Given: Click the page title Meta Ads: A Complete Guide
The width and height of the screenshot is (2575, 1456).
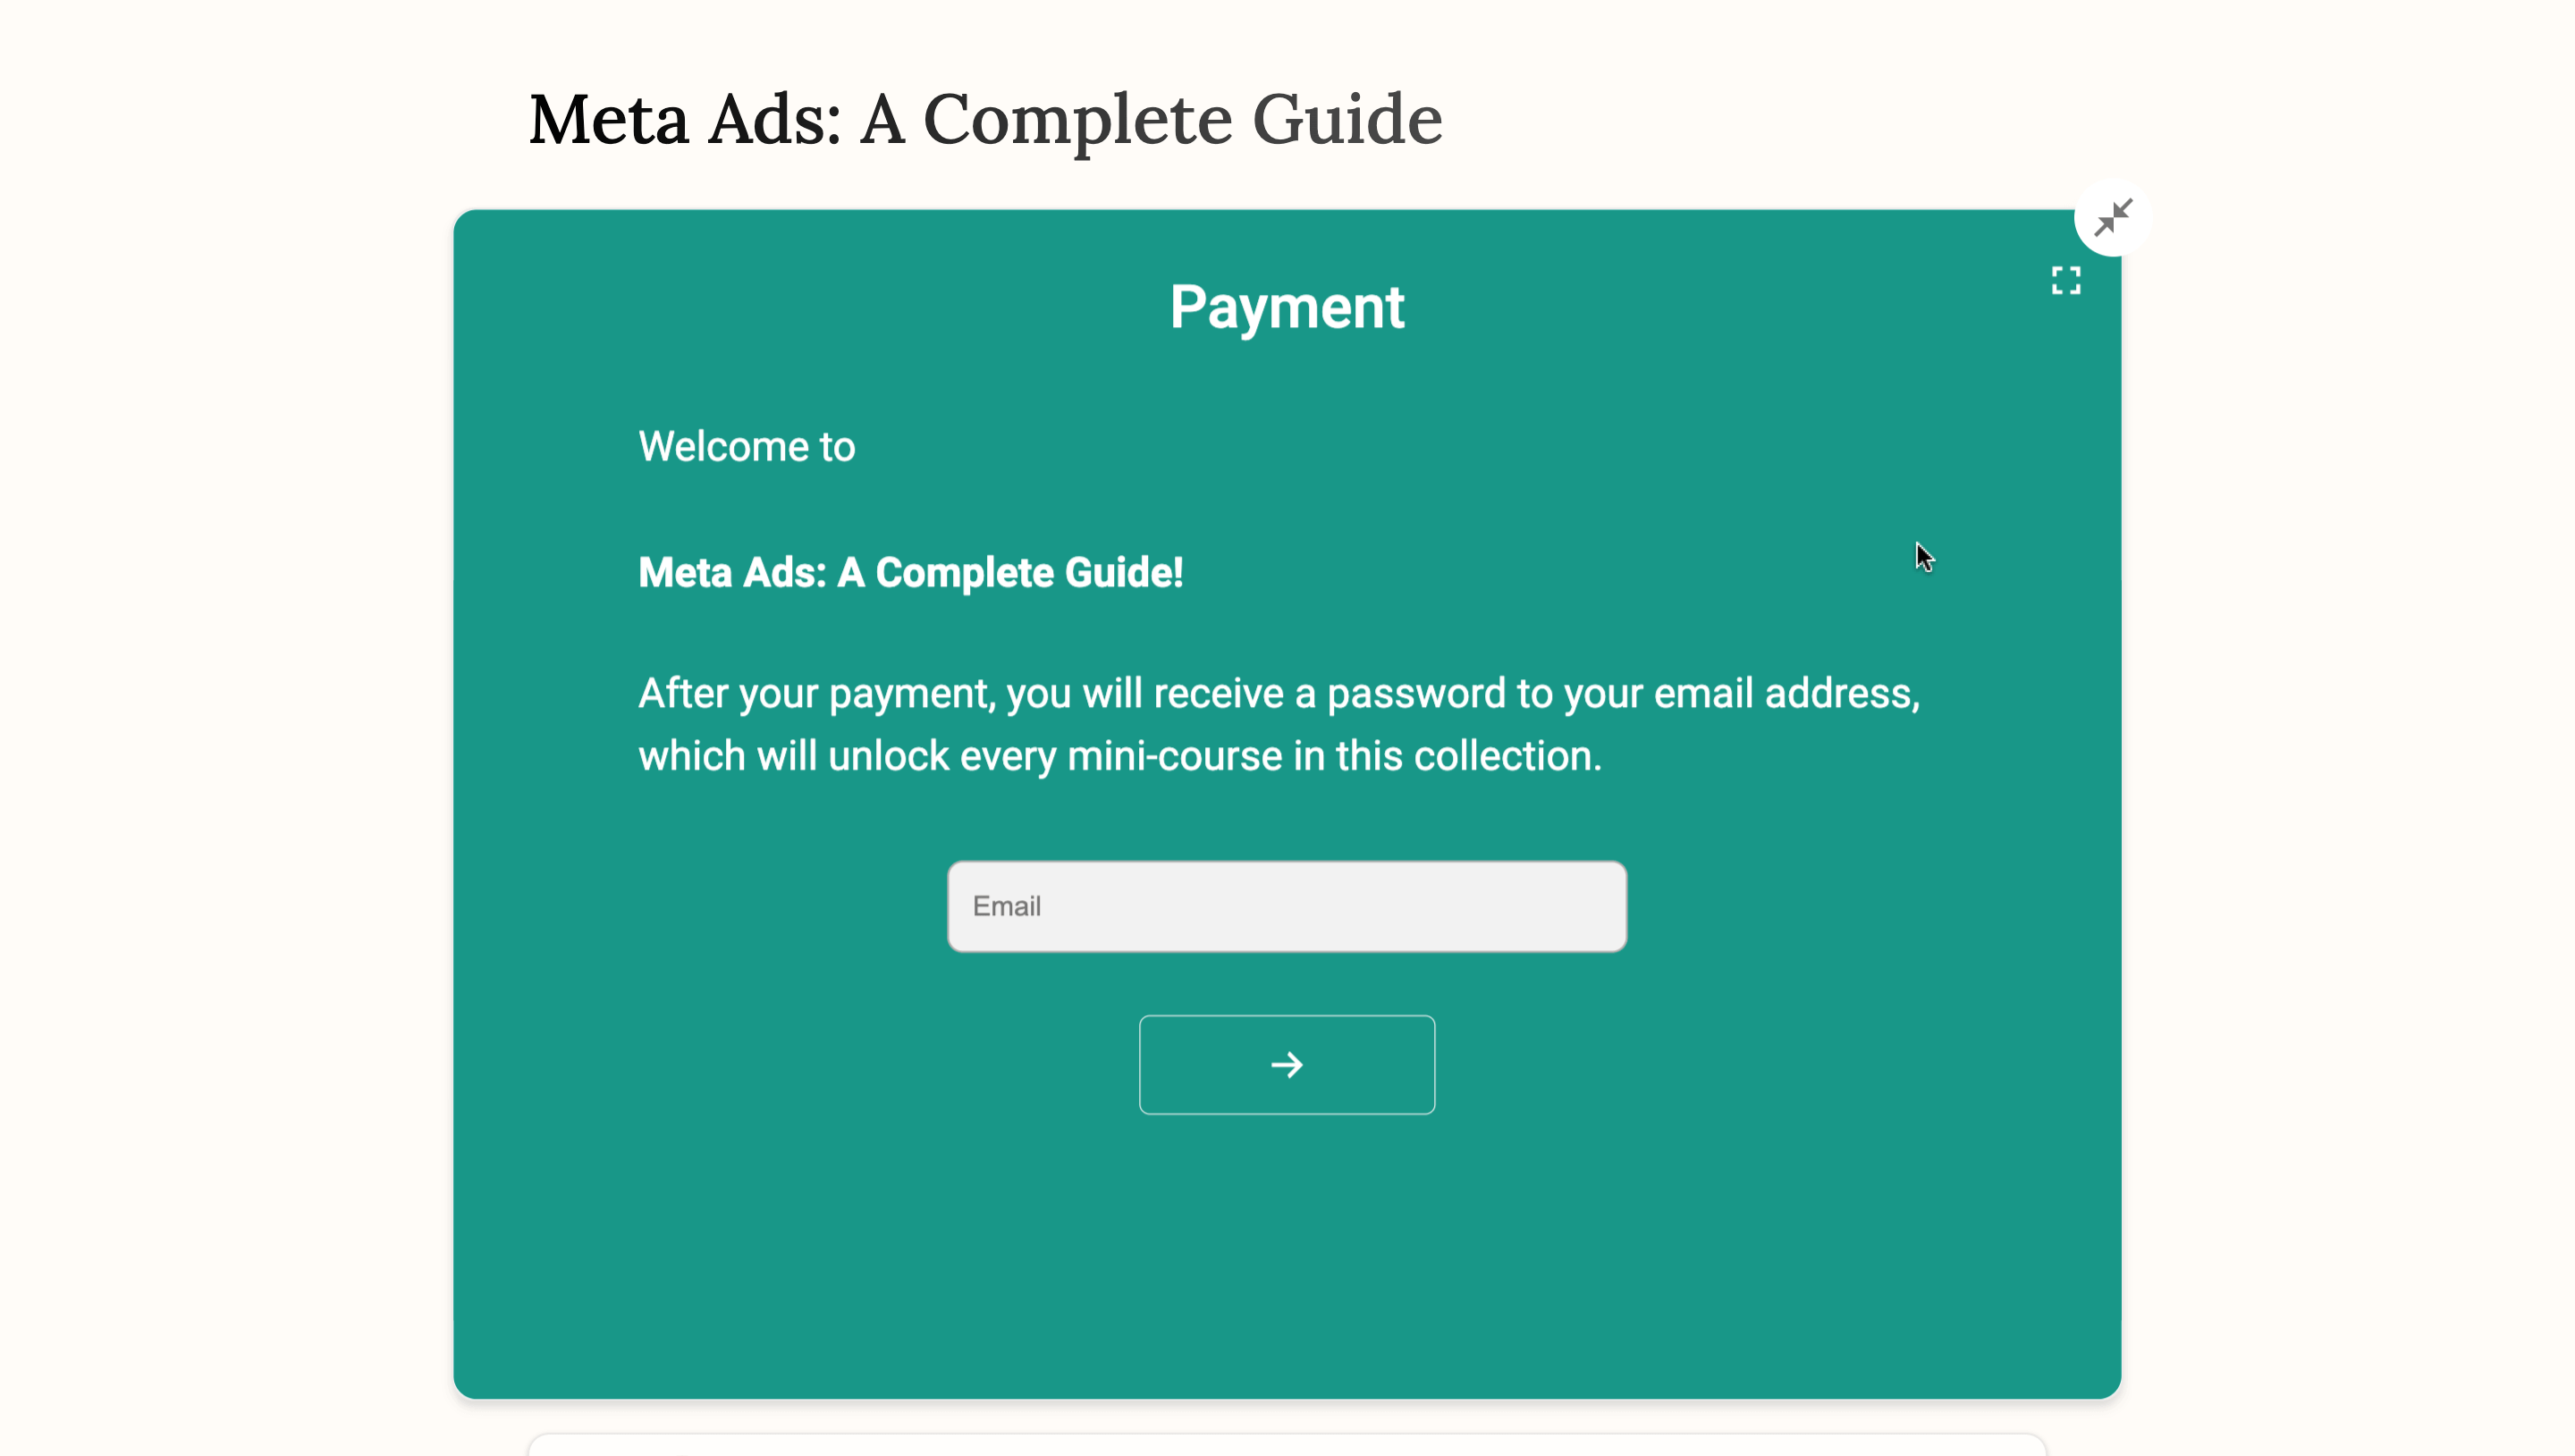Looking at the screenshot, I should click(x=985, y=120).
